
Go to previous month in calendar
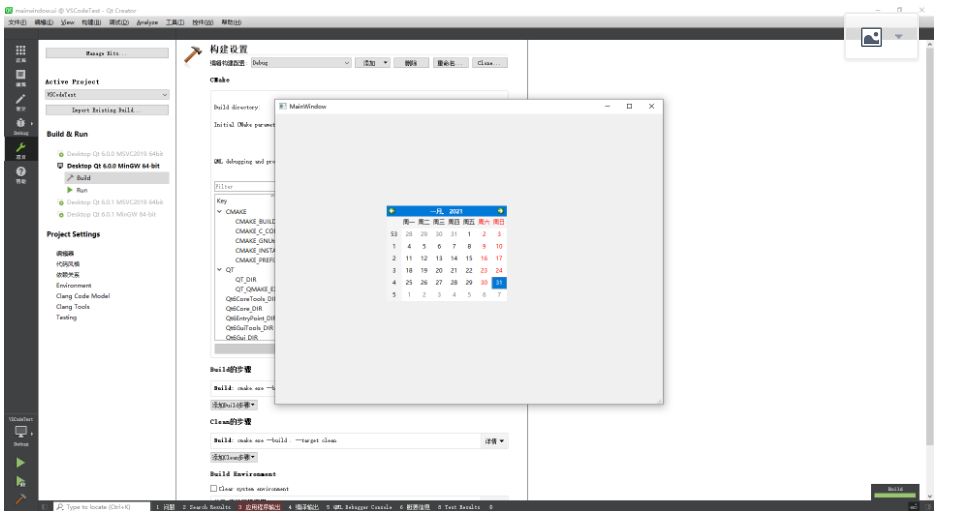(x=392, y=211)
